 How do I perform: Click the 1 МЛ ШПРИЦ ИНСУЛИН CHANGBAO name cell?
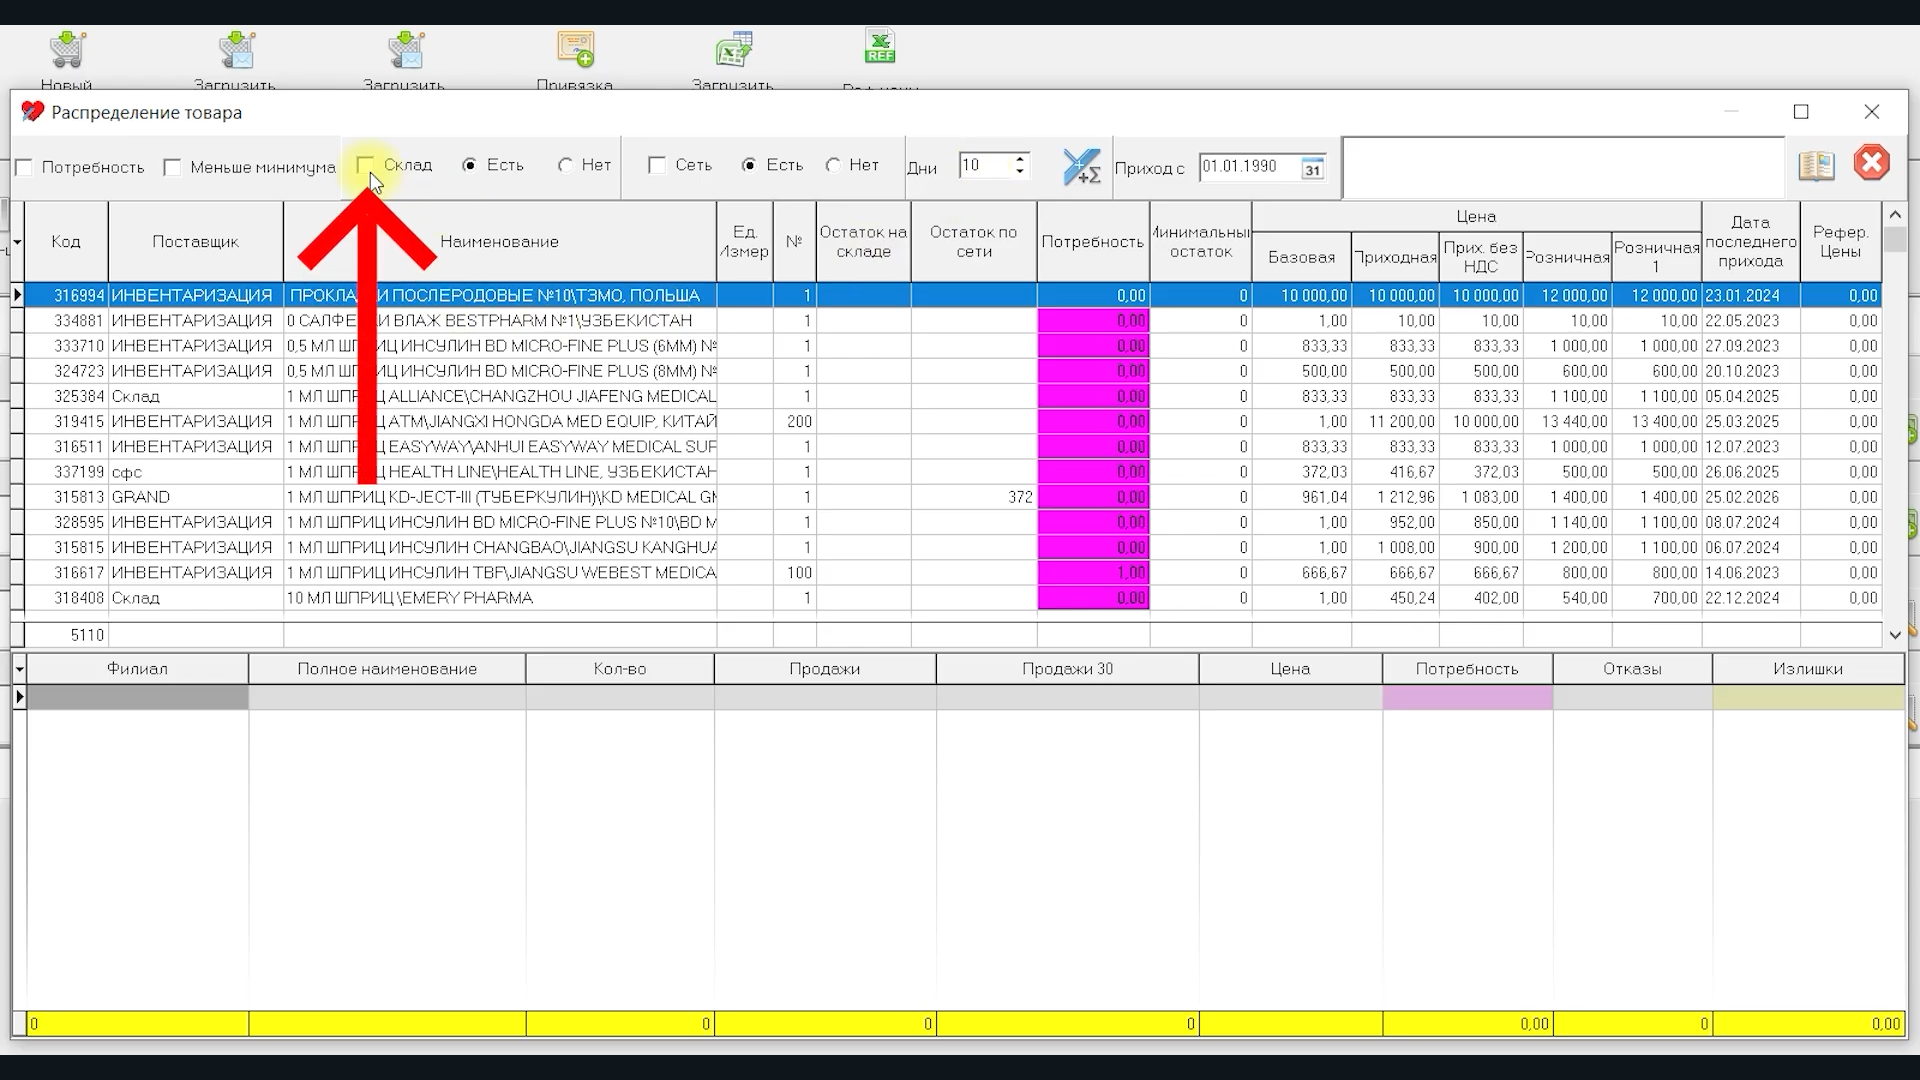(500, 548)
